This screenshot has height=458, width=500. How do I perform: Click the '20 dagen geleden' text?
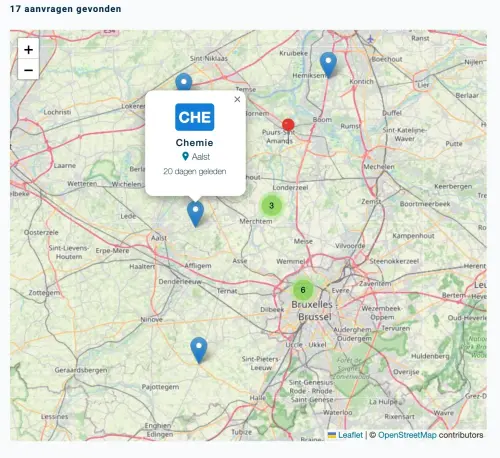(x=195, y=171)
